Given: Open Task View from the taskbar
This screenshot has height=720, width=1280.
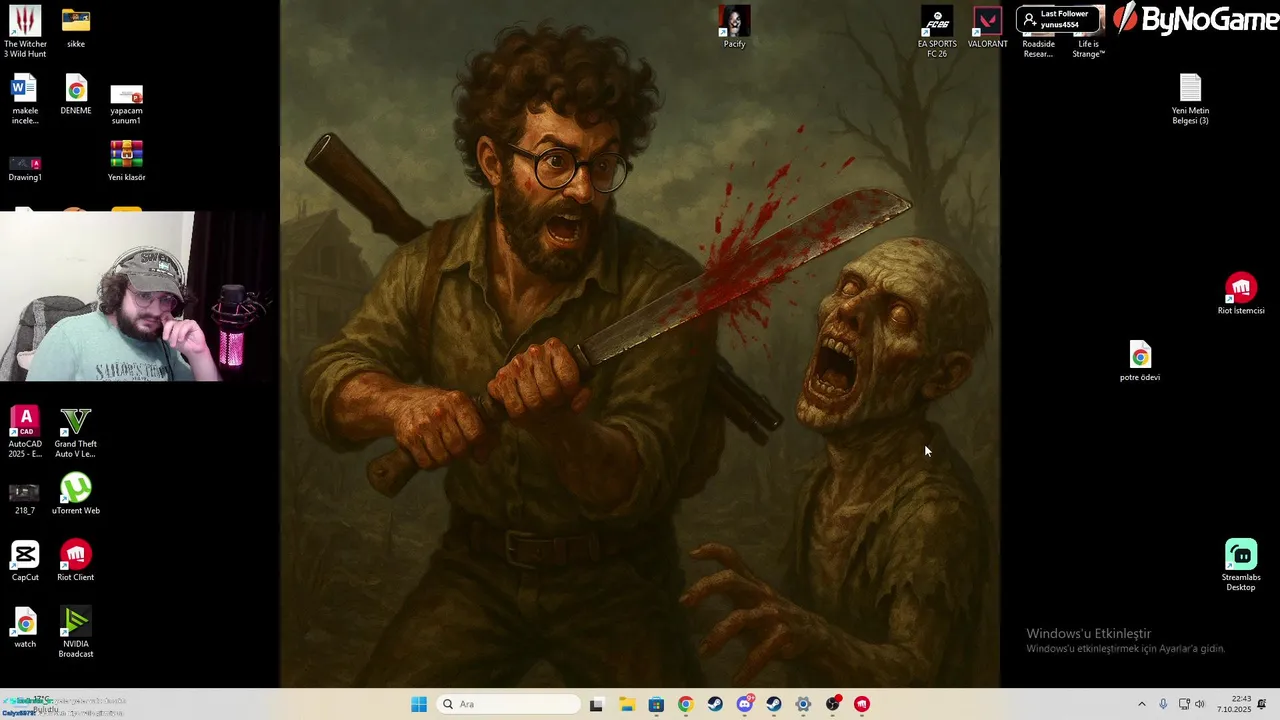Looking at the screenshot, I should [596, 704].
